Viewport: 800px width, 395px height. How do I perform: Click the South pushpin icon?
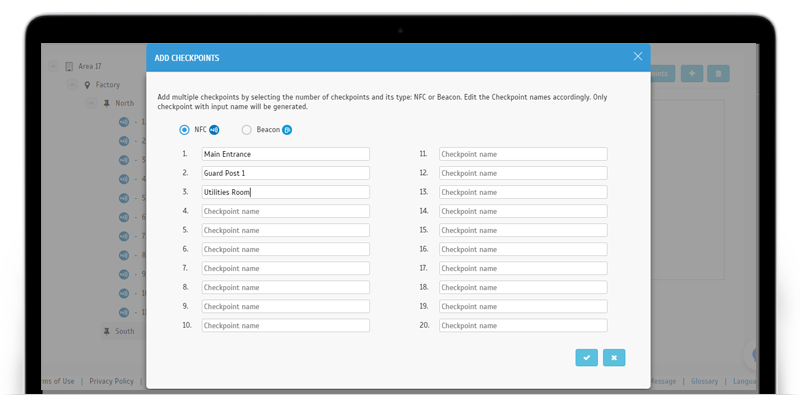coord(106,331)
